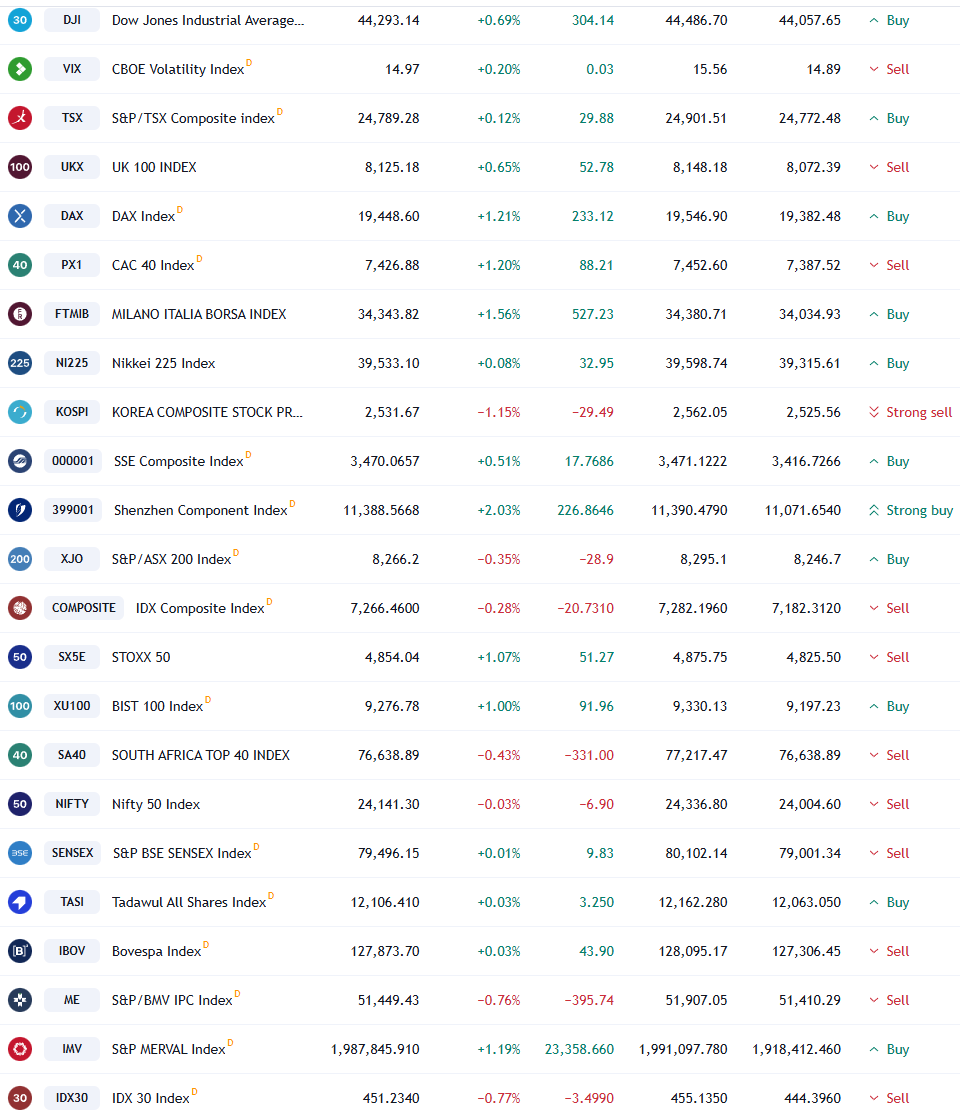Click the BSE SENSEX logo icon
Image resolution: width=960 pixels, height=1112 pixels.
(x=20, y=852)
